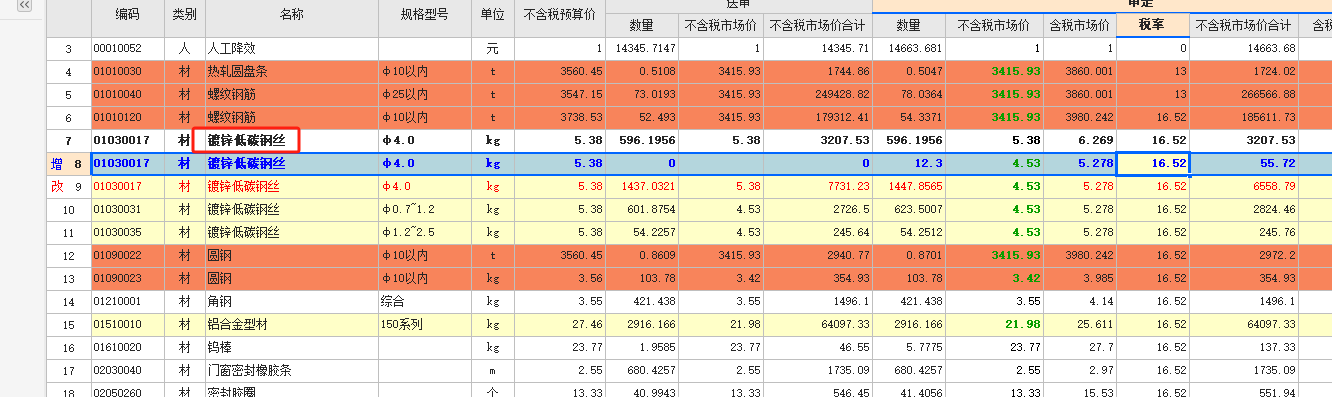Select the category cell 人 in row 3
The height and width of the screenshot is (397, 1332).
pyautogui.click(x=185, y=48)
